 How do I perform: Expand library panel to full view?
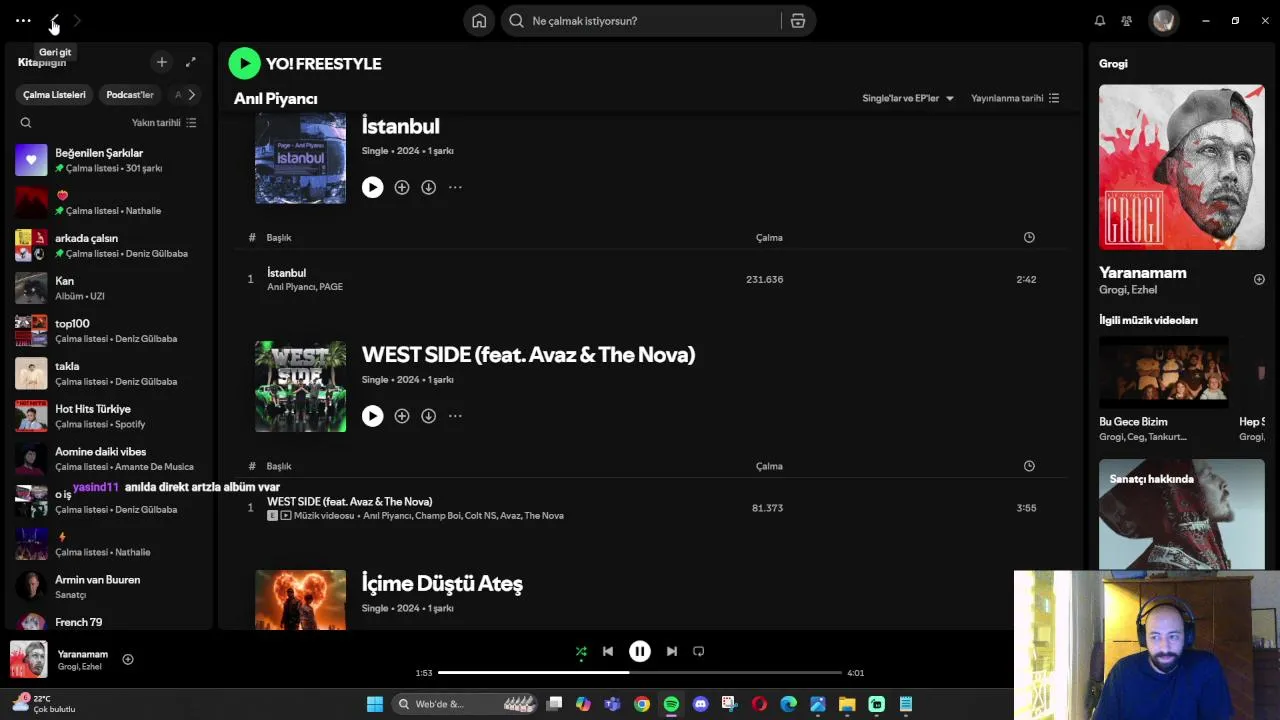(191, 62)
